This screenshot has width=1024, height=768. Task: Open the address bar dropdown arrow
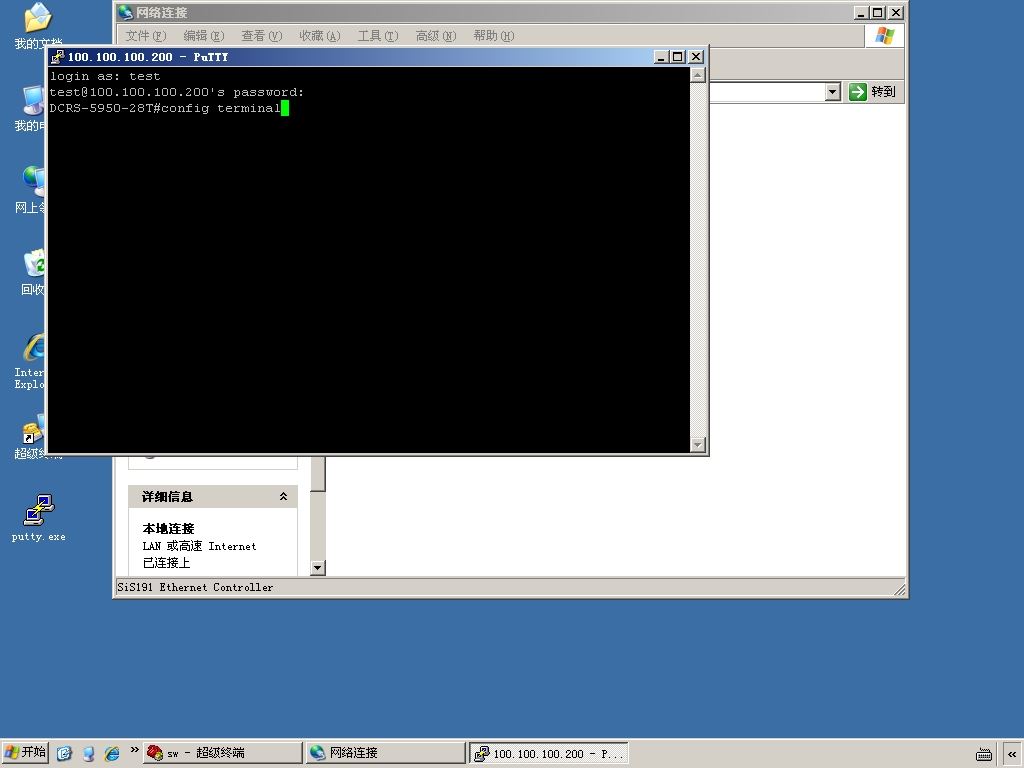832,92
